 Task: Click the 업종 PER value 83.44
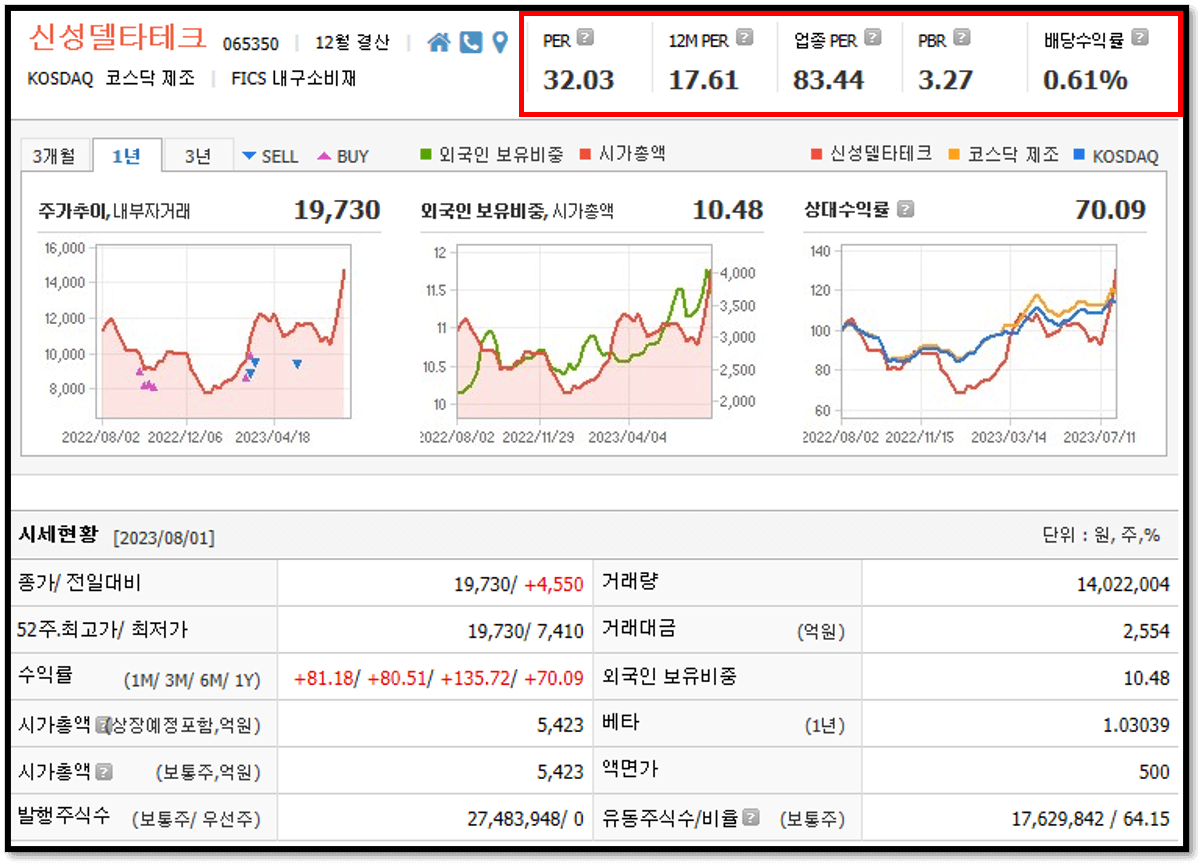[x=828, y=80]
